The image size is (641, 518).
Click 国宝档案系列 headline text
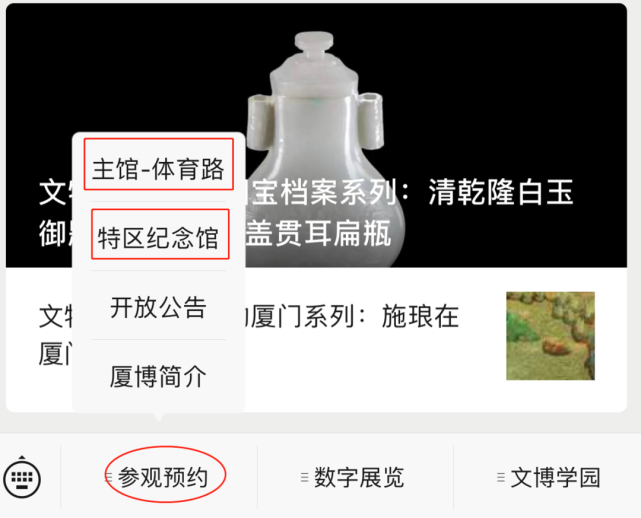point(322,192)
